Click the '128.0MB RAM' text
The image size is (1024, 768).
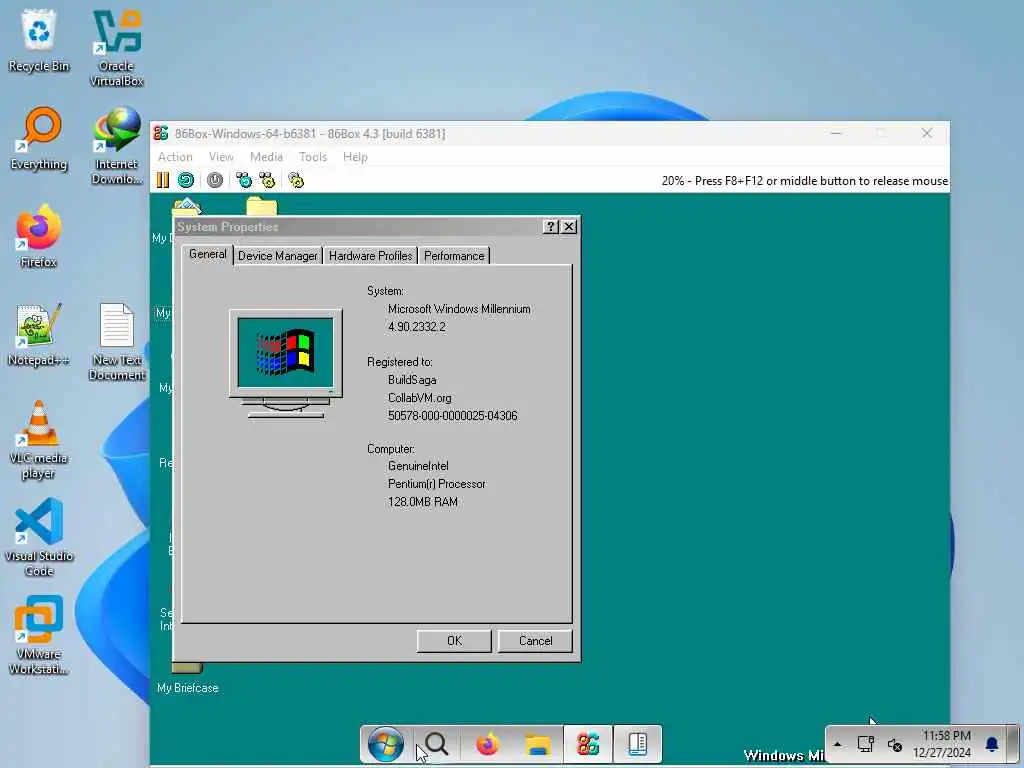423,502
